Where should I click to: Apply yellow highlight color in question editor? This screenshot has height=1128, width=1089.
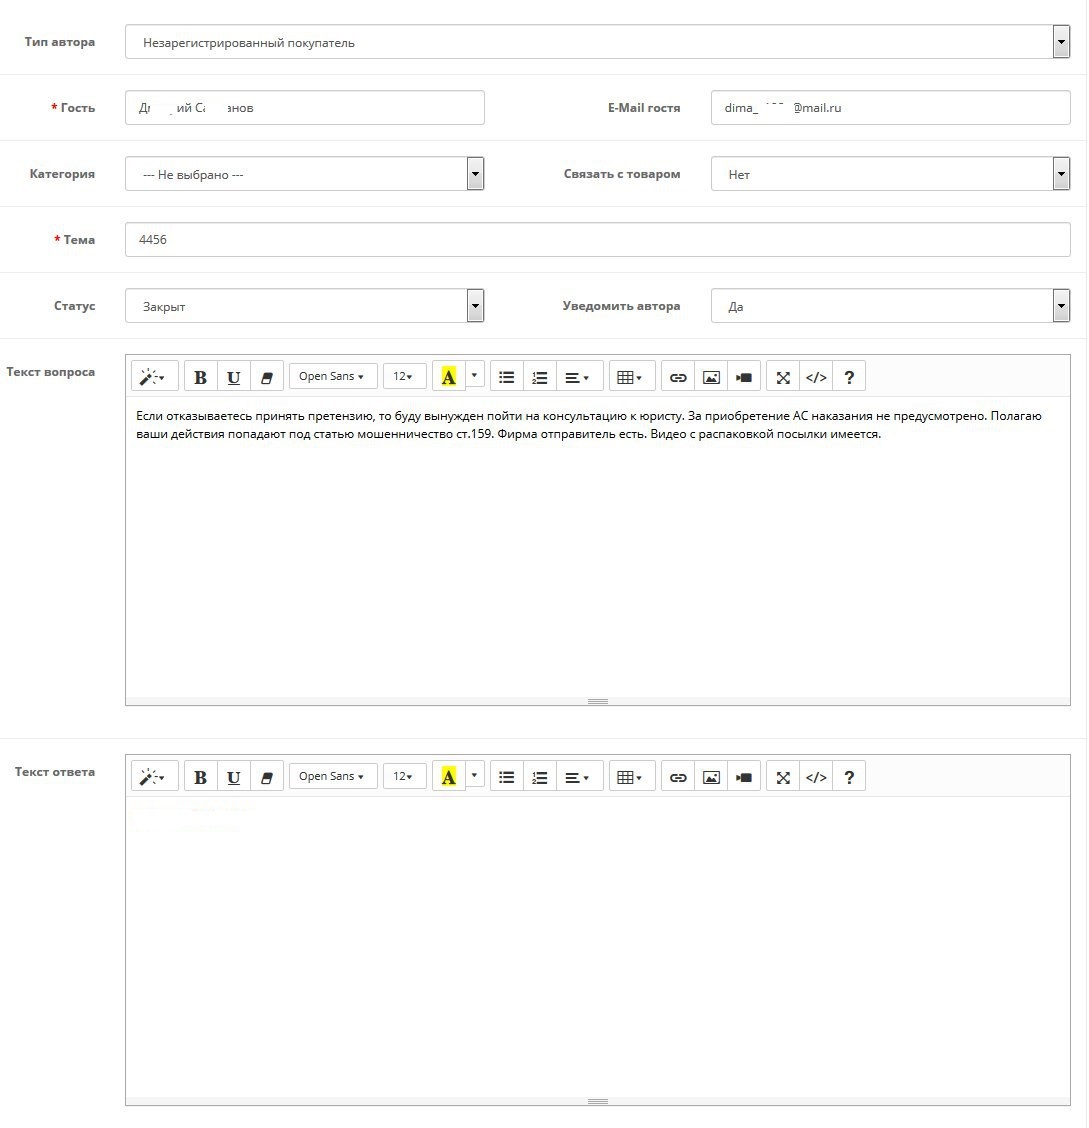point(448,377)
